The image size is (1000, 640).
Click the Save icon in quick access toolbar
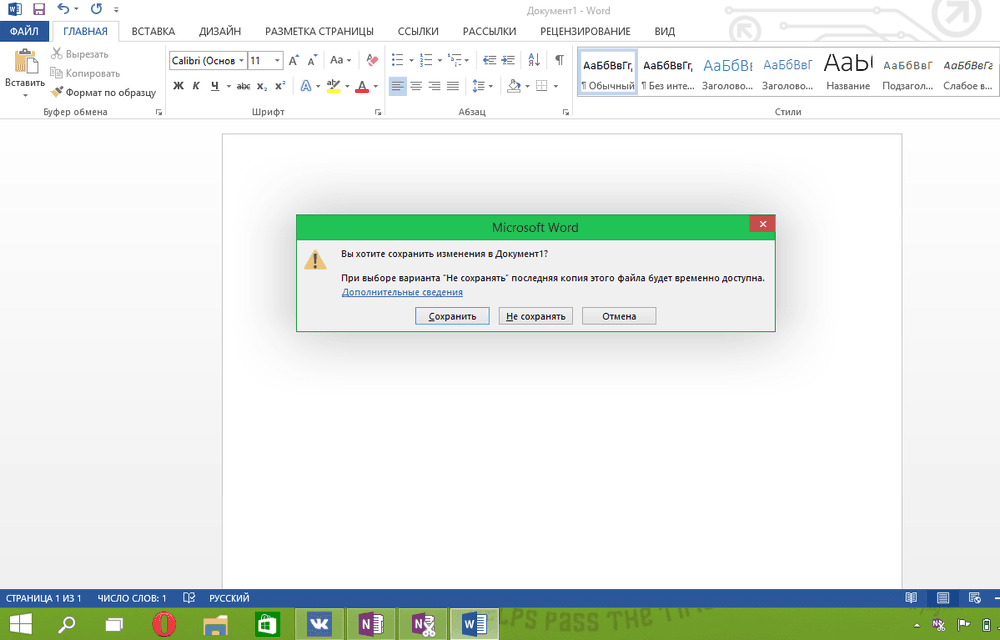39,9
